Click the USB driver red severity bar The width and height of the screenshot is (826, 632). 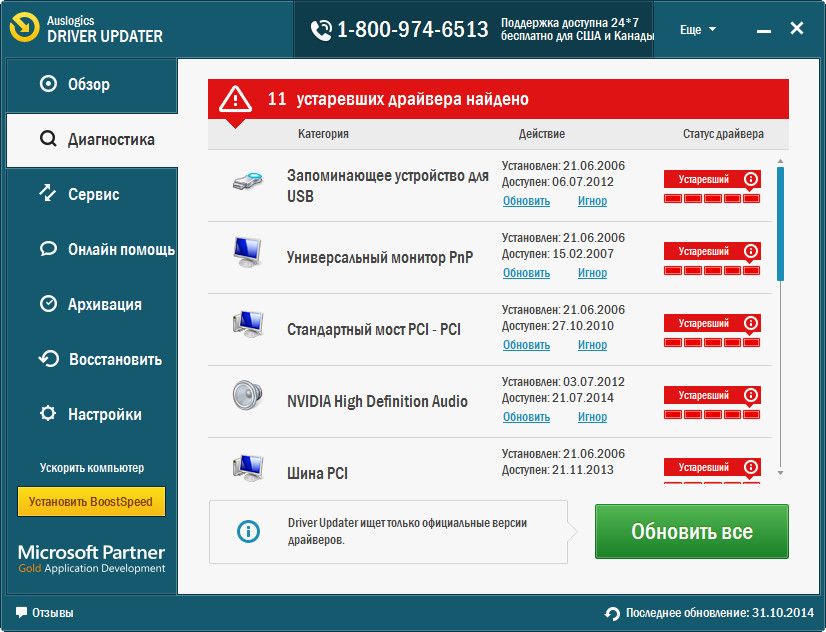coord(712,199)
